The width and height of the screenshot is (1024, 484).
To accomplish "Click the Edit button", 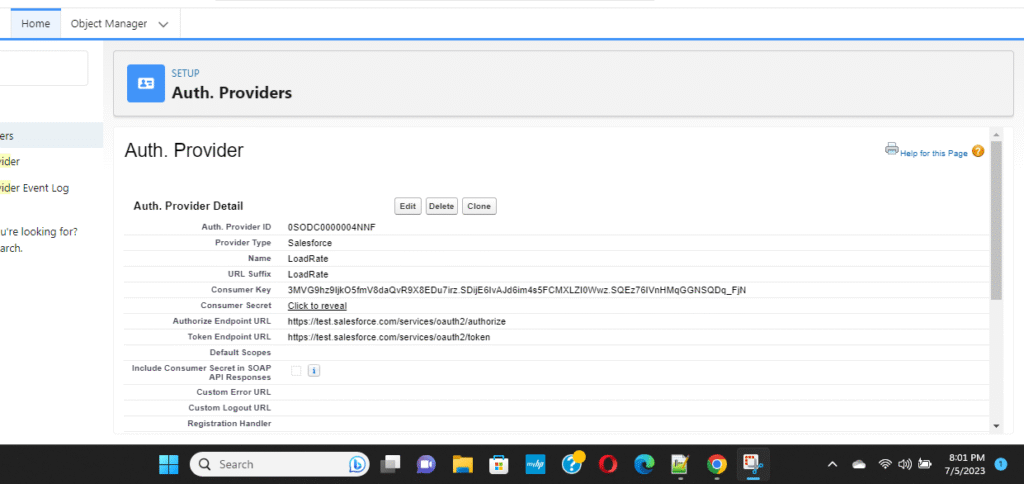I will pos(407,206).
